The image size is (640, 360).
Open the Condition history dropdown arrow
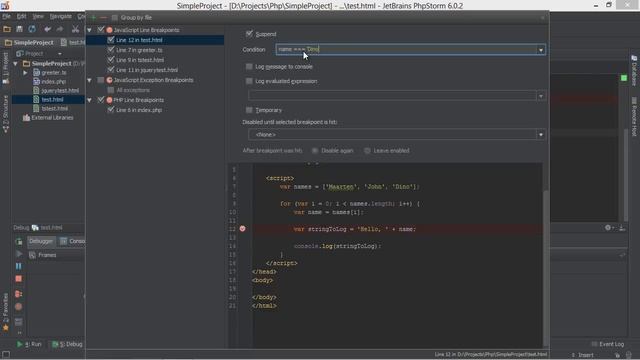(x=541, y=50)
